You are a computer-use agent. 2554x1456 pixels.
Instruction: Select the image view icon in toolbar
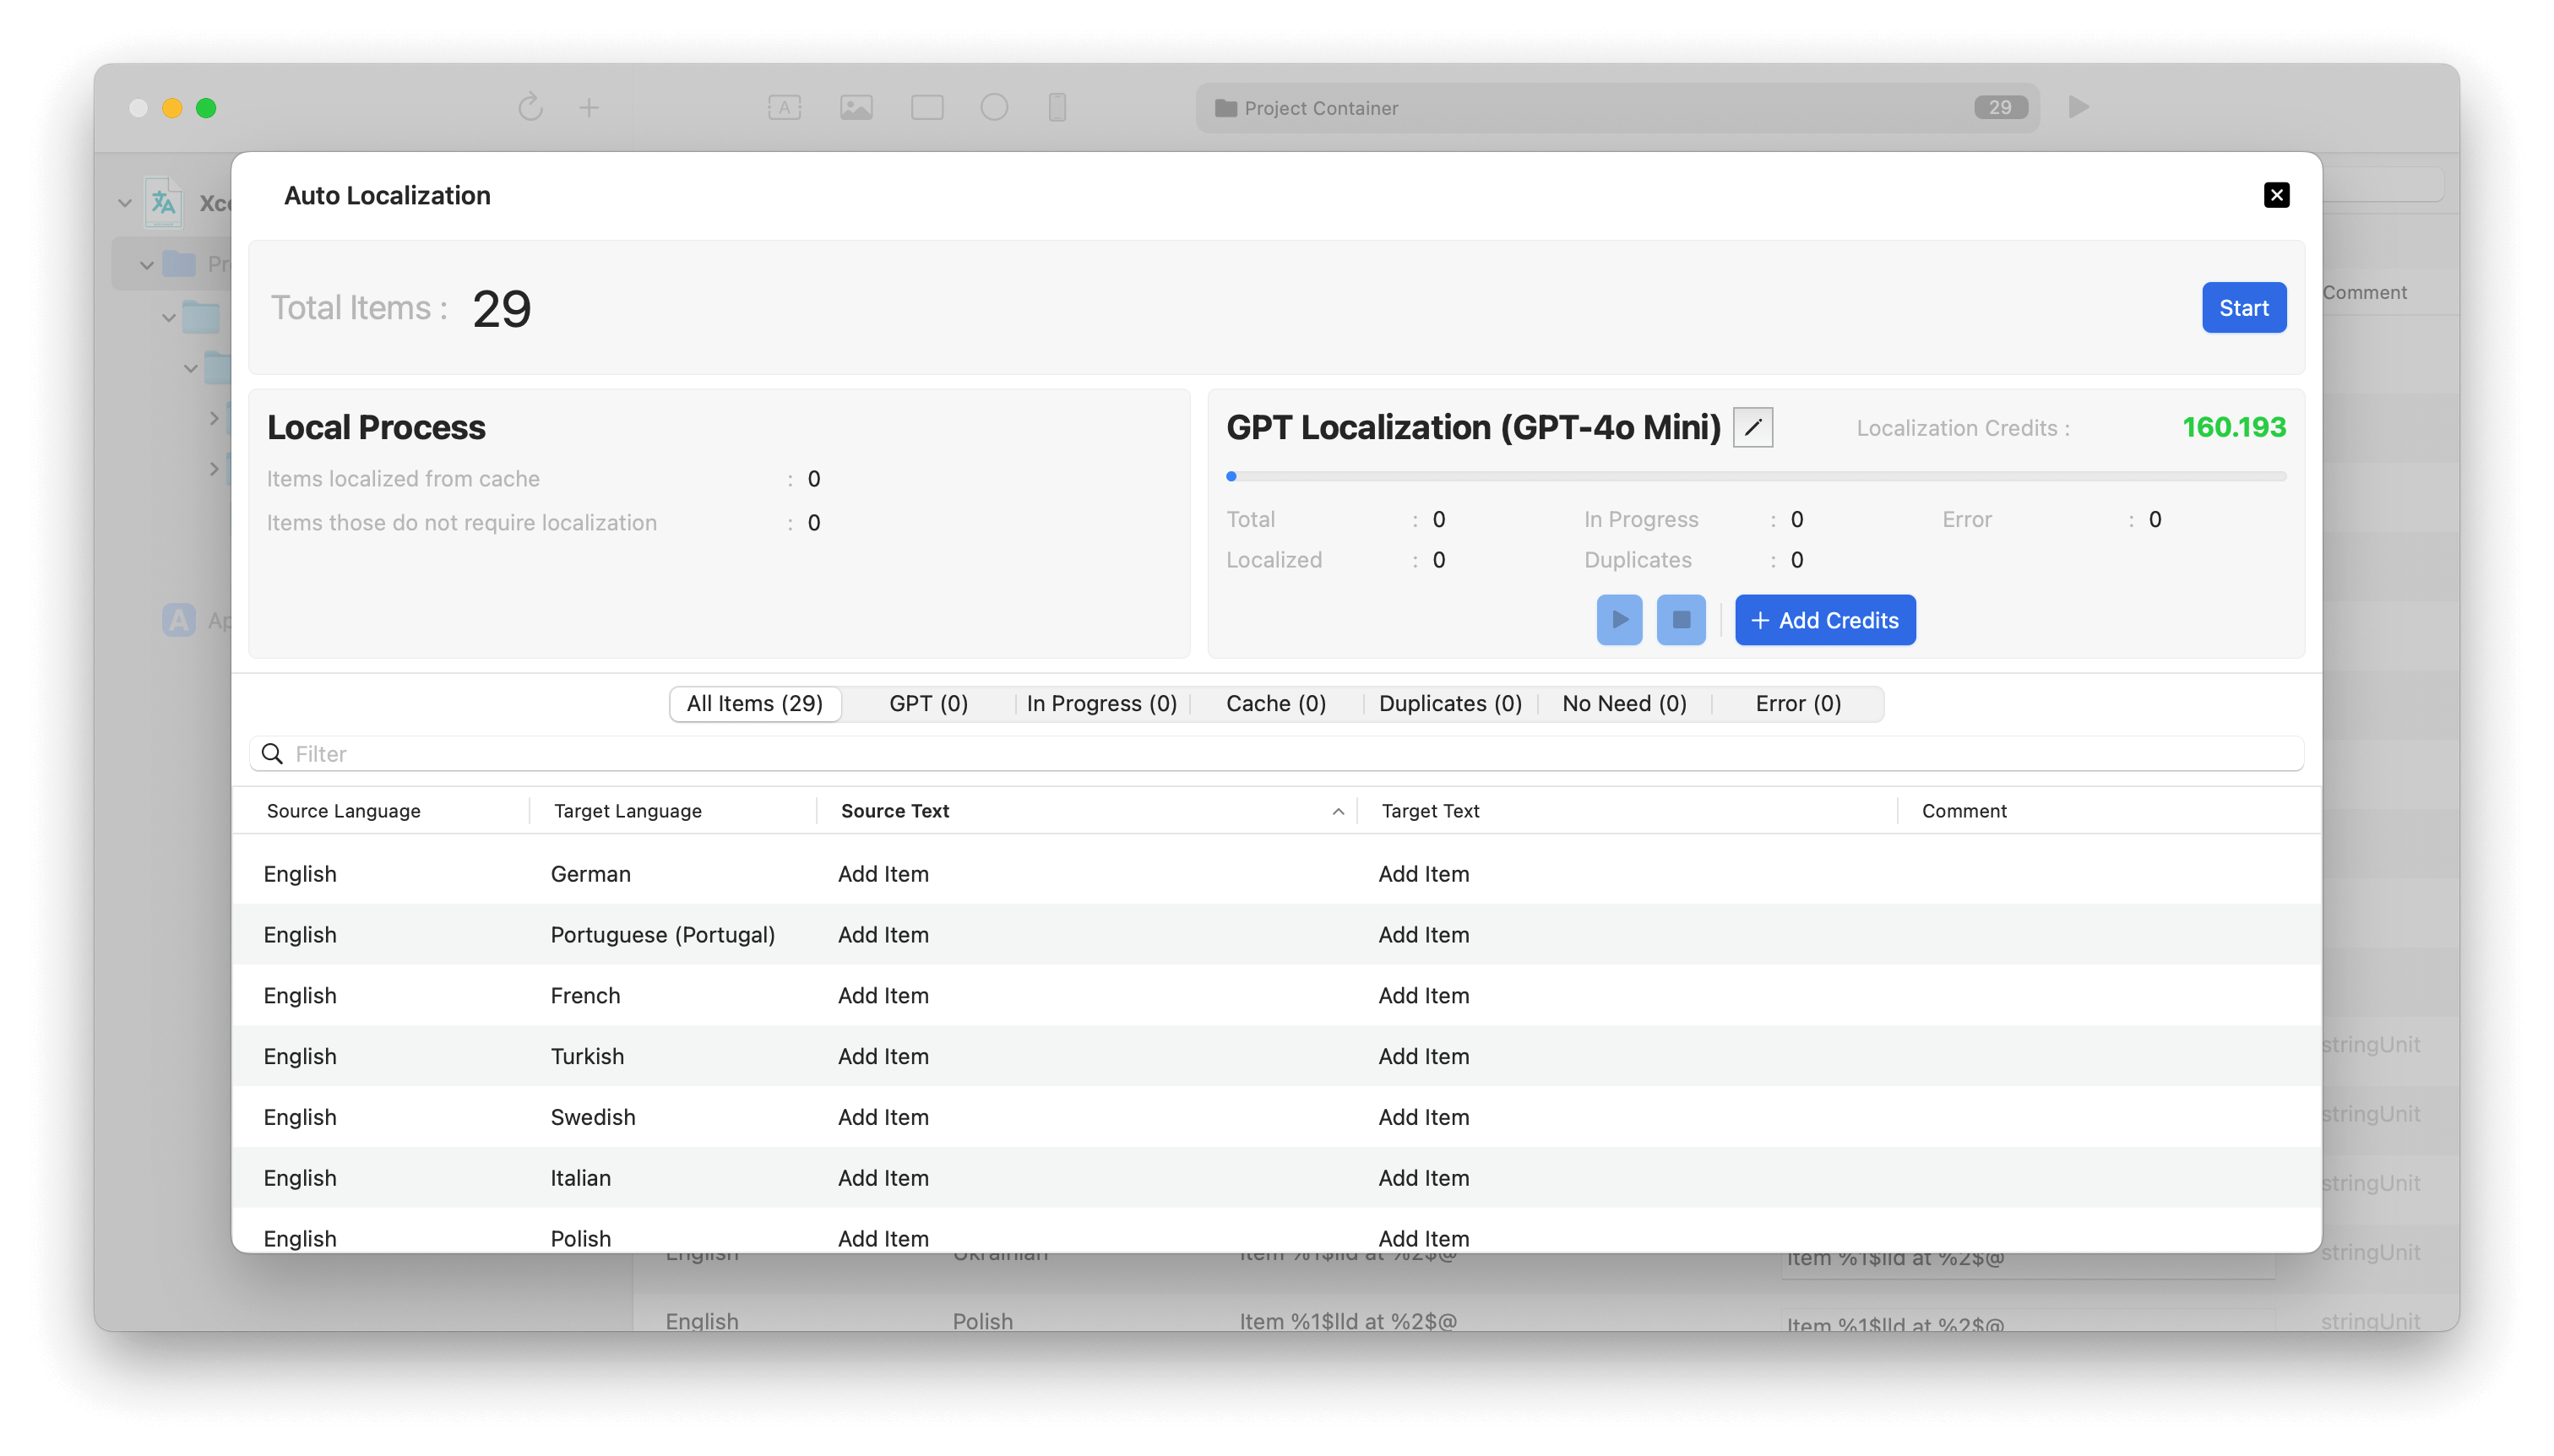pos(856,107)
